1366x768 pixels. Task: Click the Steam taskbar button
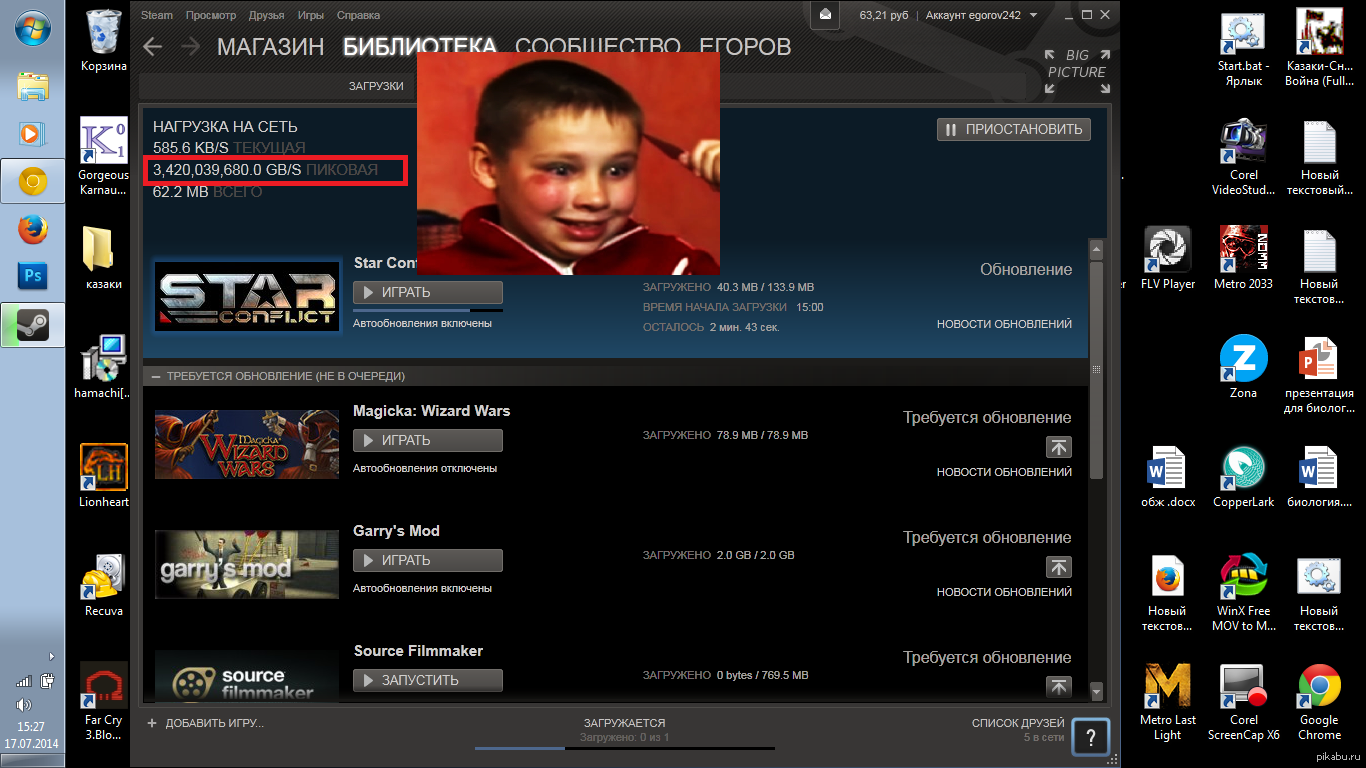(33, 325)
